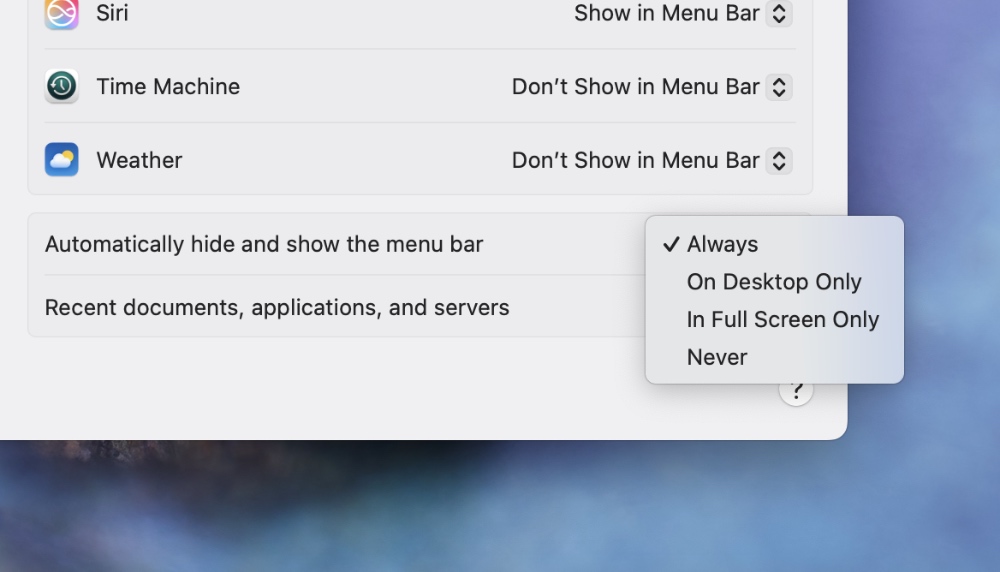Expand Time Machine's Don't Show in Menu Bar popup

[636, 87]
